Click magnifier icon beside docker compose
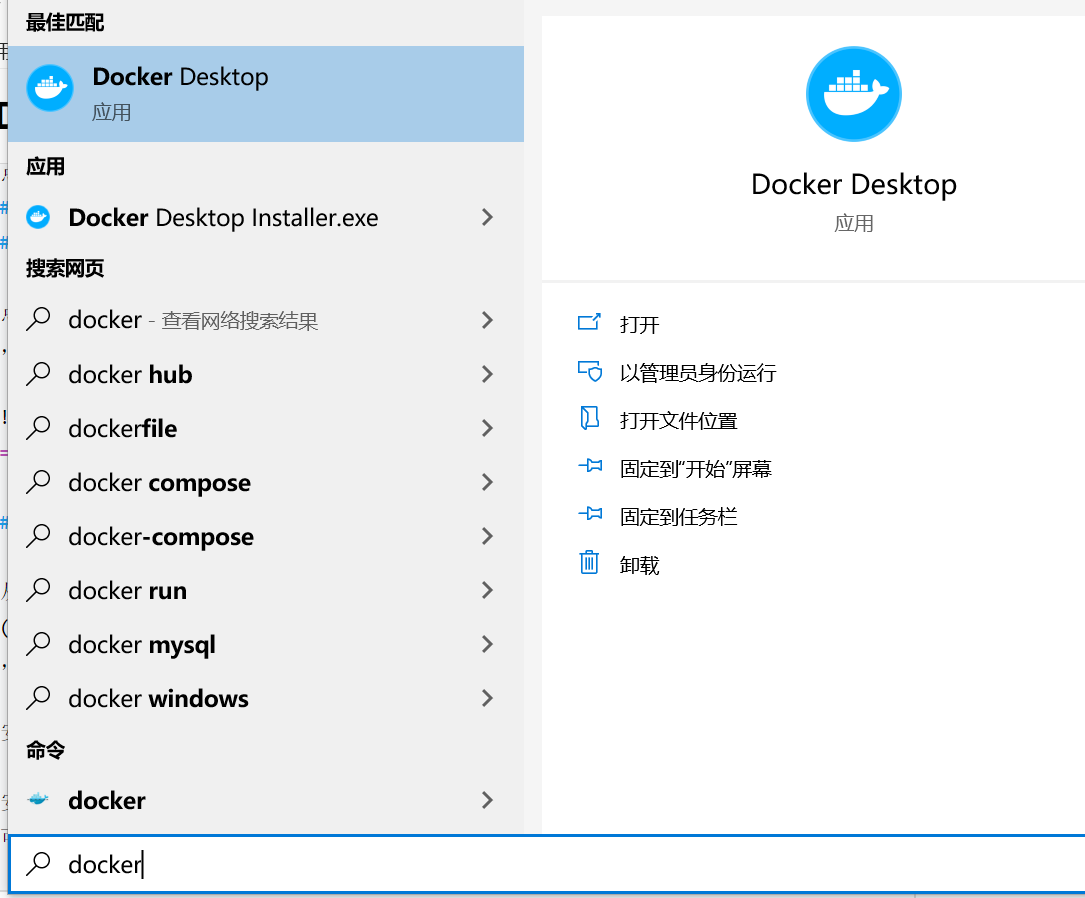1085x898 pixels. pos(38,482)
